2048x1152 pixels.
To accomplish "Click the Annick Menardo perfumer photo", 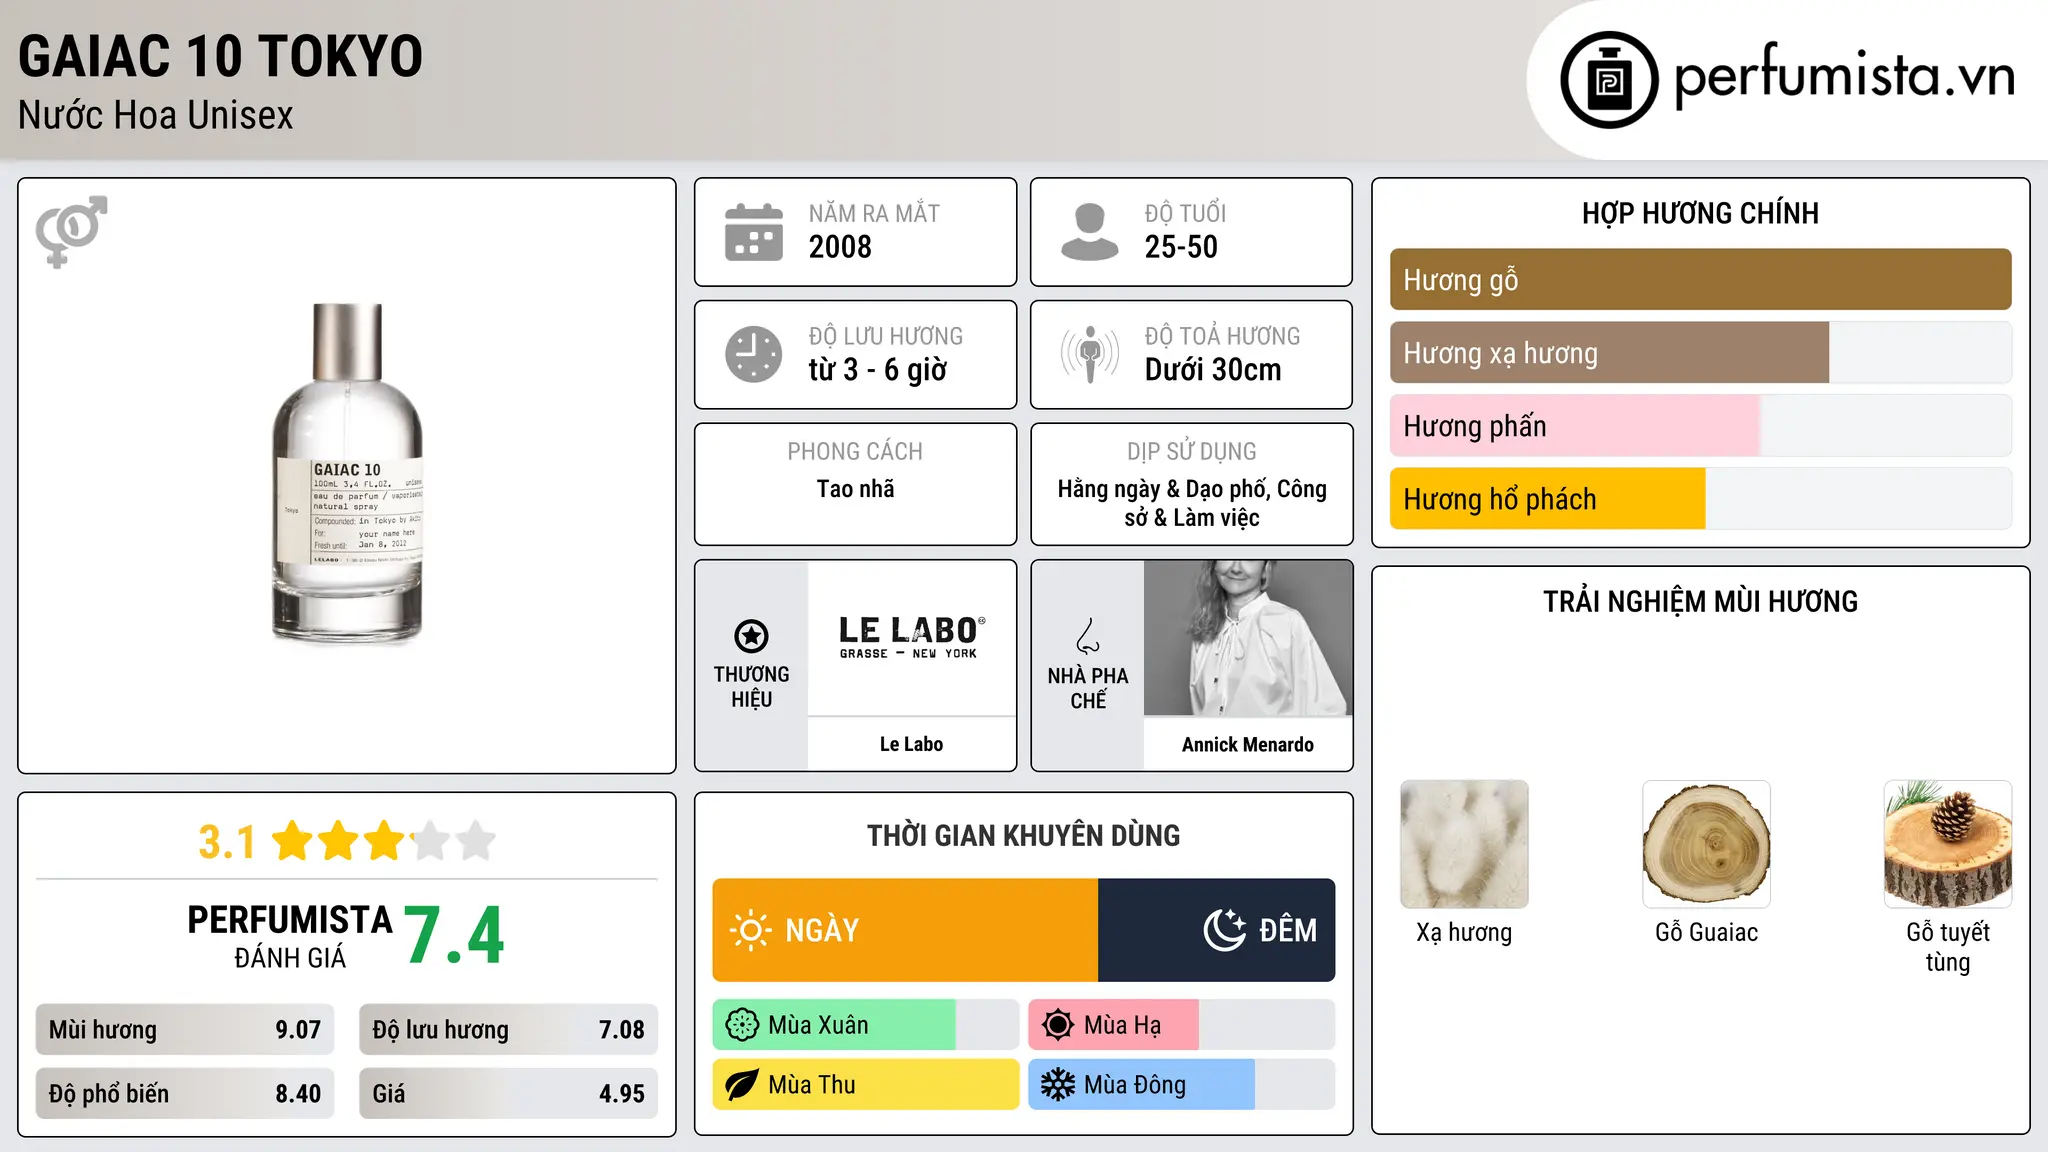I will (x=1248, y=638).
